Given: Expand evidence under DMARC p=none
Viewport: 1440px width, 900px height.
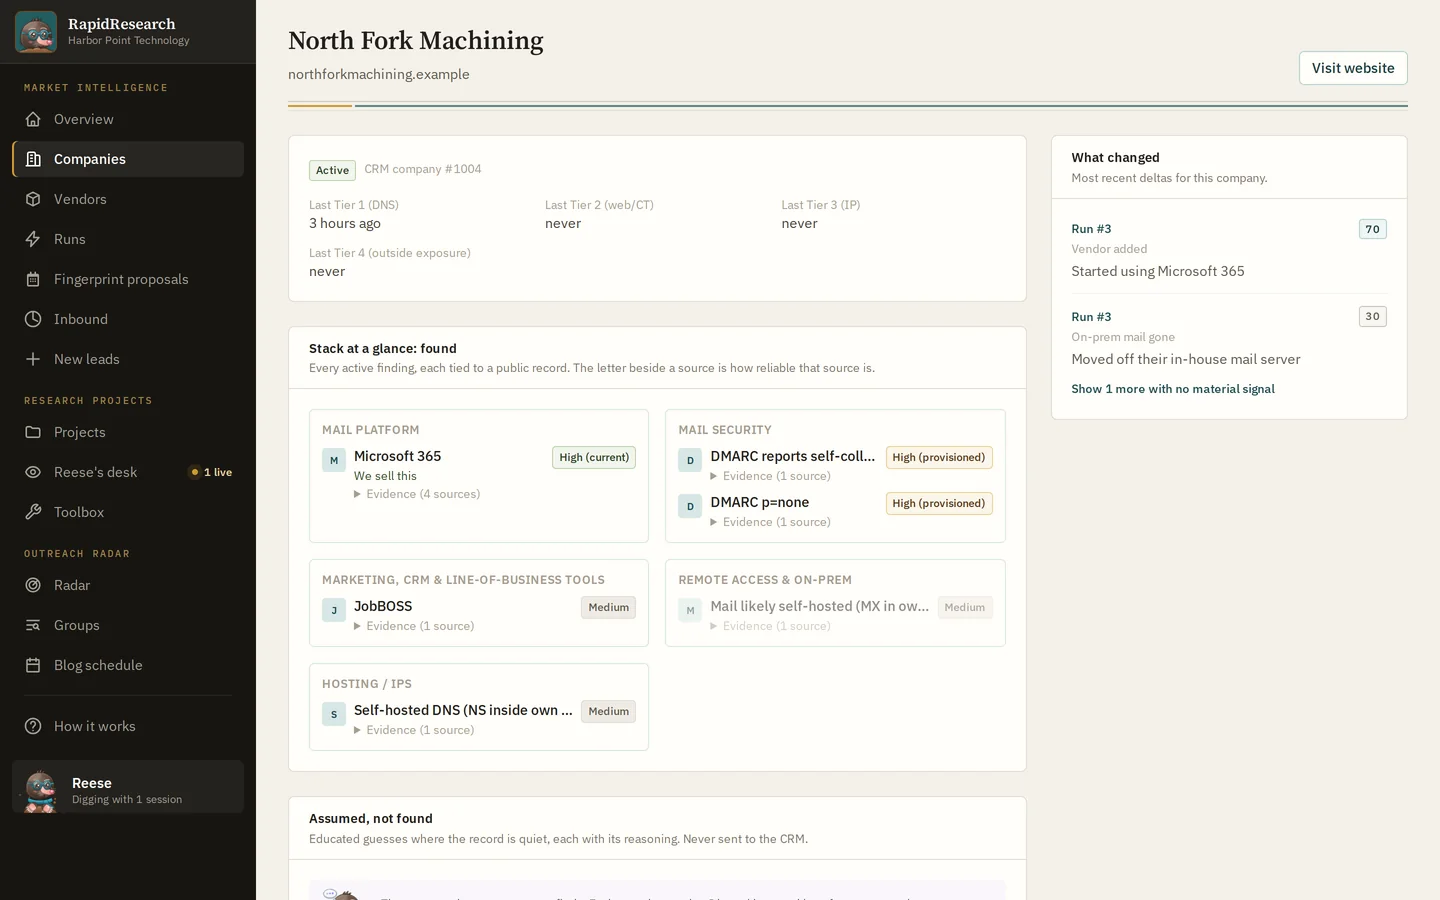Looking at the screenshot, I should [771, 522].
